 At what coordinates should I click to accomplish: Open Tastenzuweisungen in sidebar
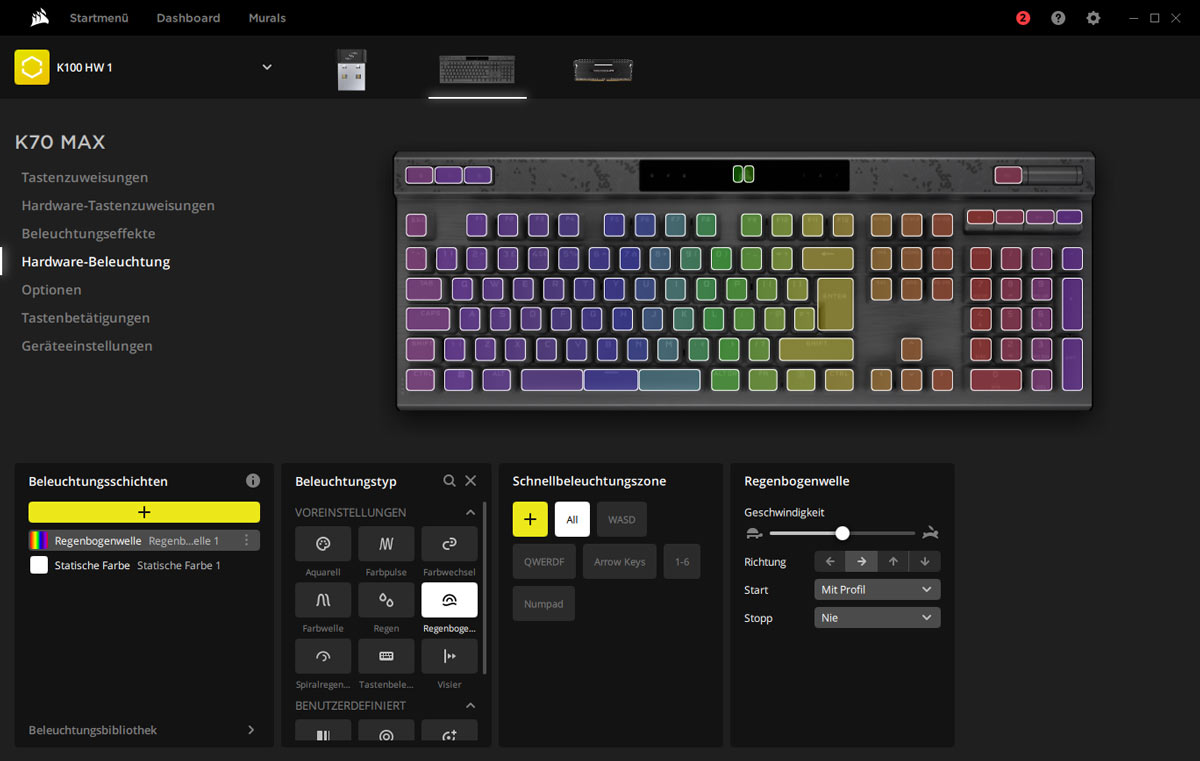[x=85, y=178]
